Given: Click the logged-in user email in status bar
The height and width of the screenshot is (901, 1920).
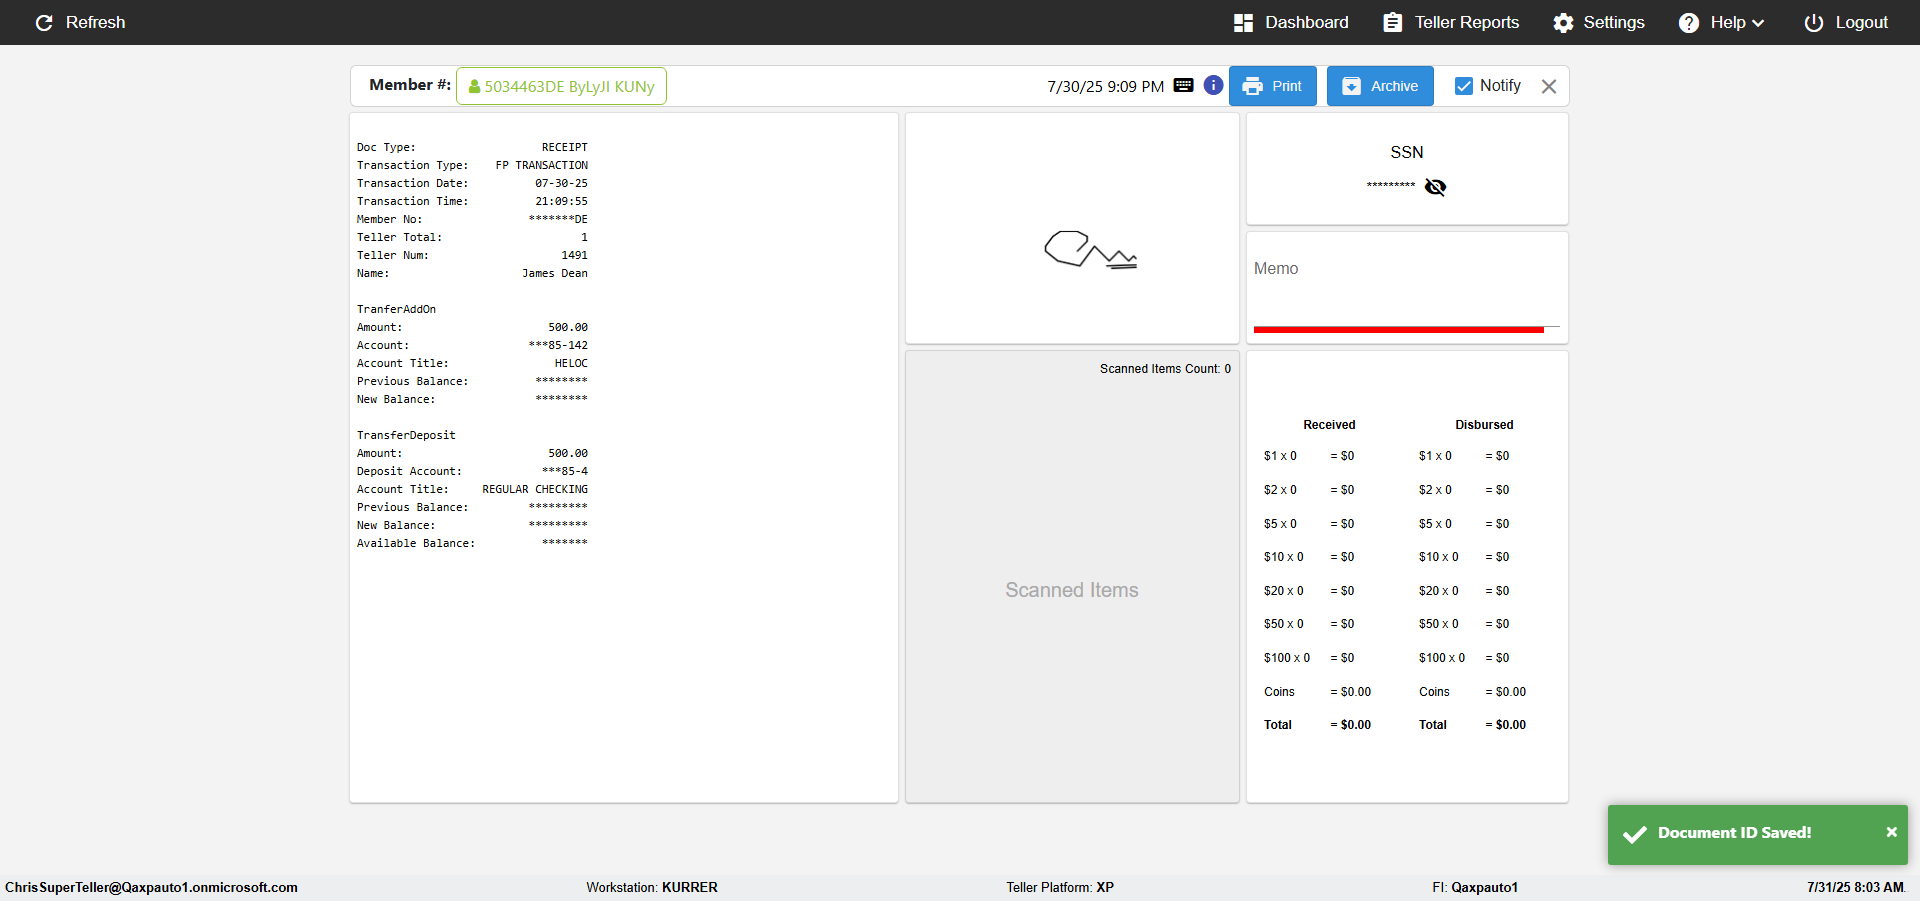Looking at the screenshot, I should click(x=151, y=887).
